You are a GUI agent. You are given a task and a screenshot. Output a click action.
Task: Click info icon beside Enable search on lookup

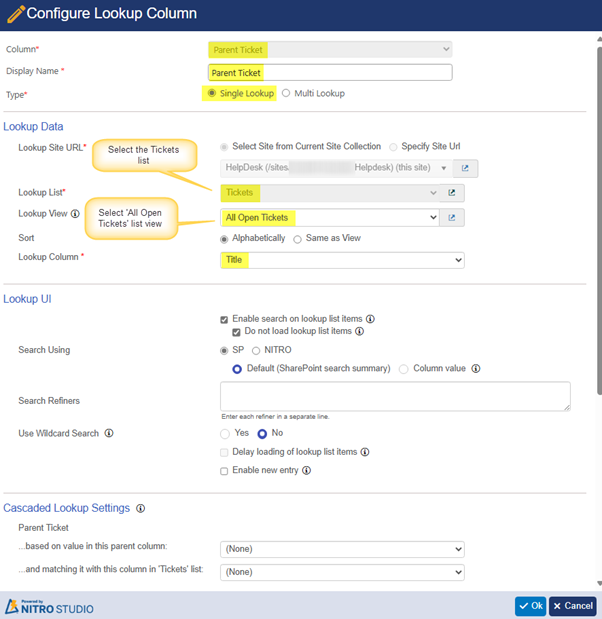click(370, 319)
